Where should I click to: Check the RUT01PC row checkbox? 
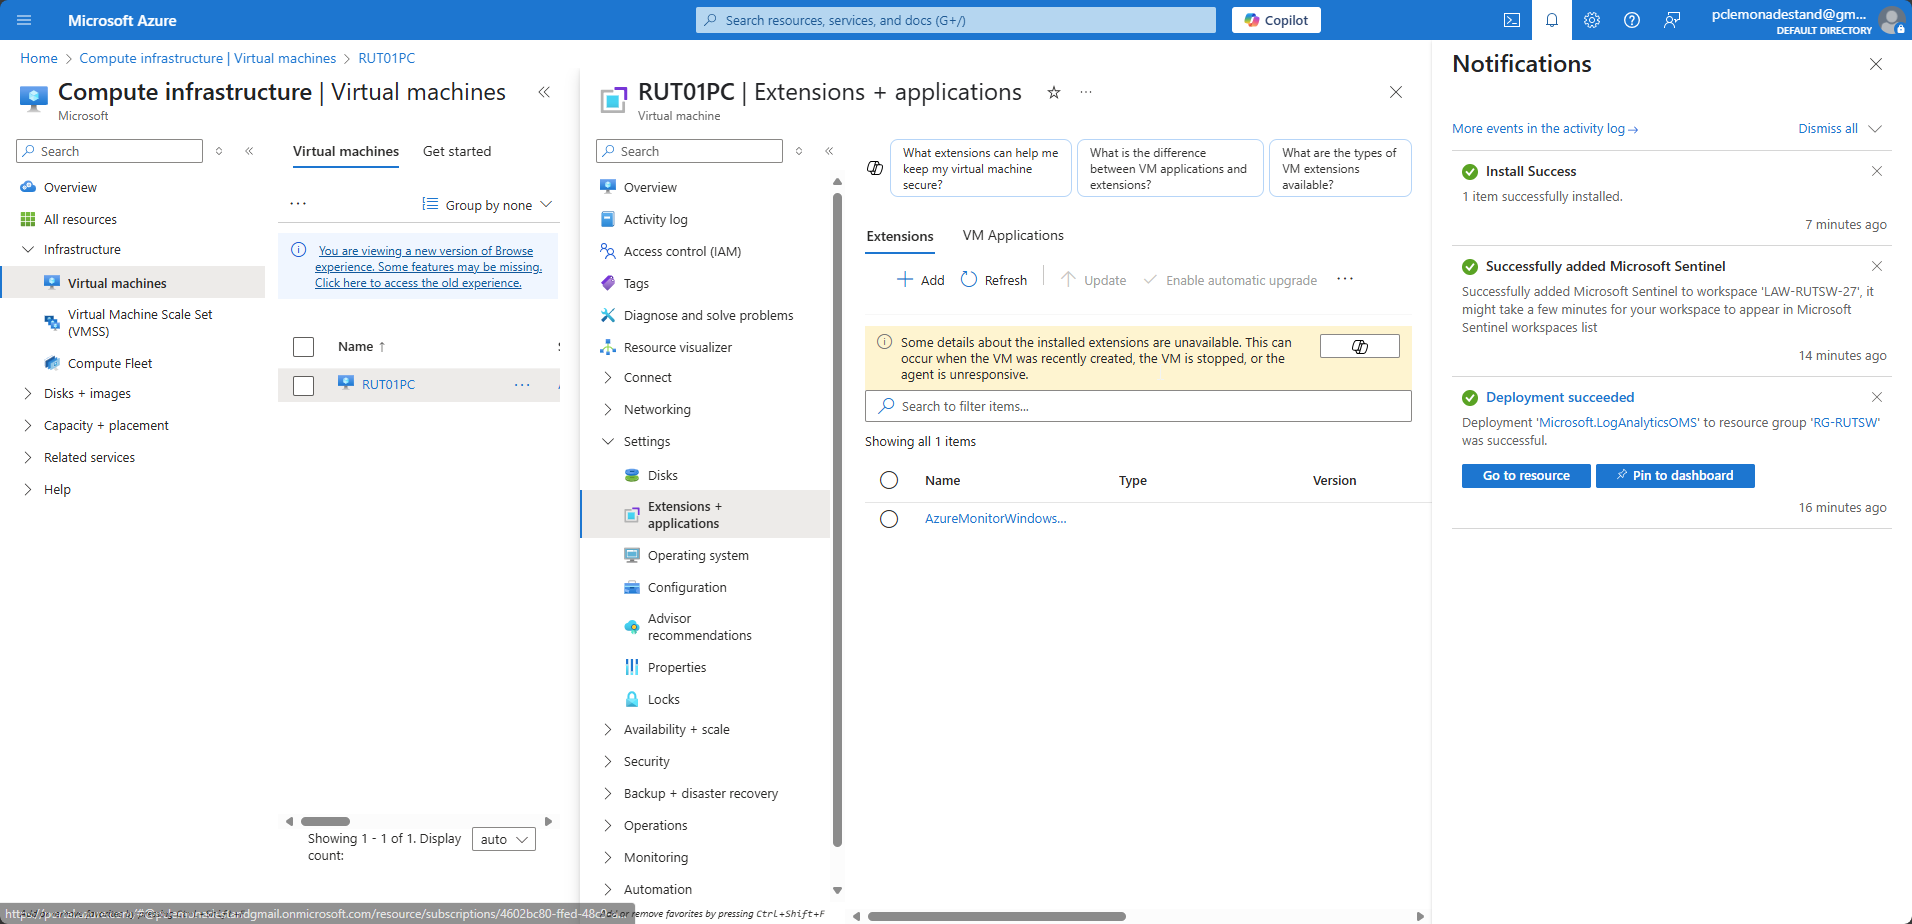click(303, 385)
